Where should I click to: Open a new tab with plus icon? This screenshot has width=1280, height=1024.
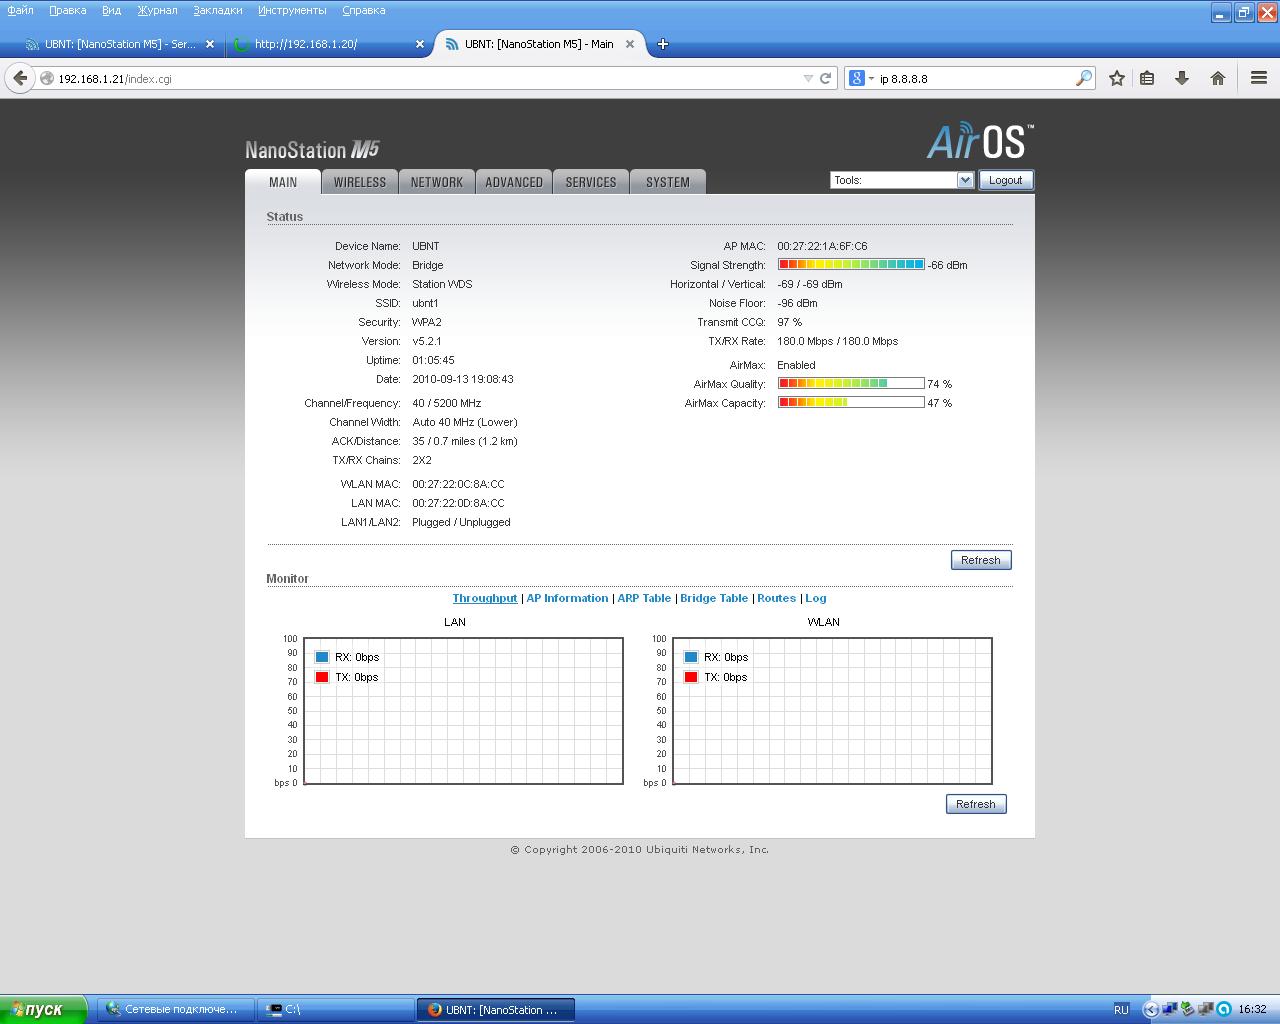click(x=662, y=44)
